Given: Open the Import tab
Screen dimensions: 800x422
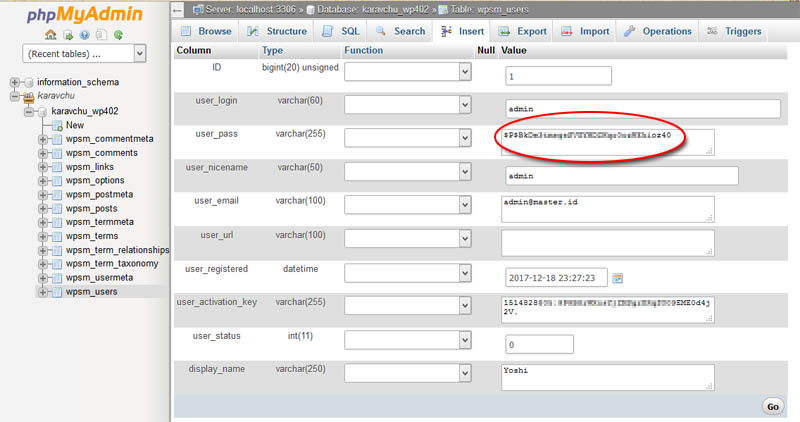Looking at the screenshot, I should 586,31.
